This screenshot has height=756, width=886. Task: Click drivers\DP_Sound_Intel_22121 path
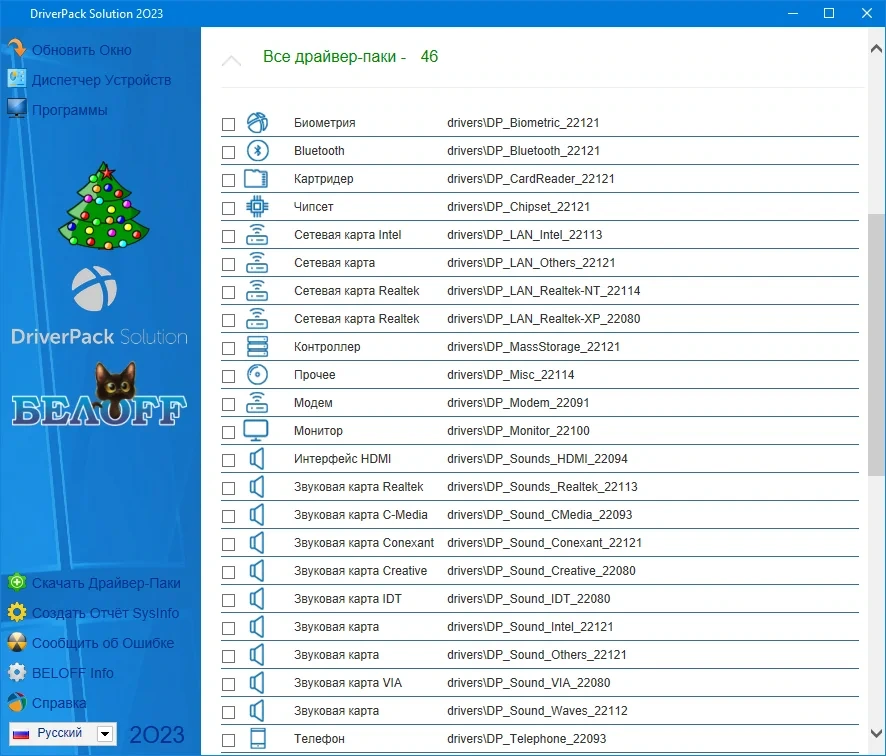[x=530, y=627]
